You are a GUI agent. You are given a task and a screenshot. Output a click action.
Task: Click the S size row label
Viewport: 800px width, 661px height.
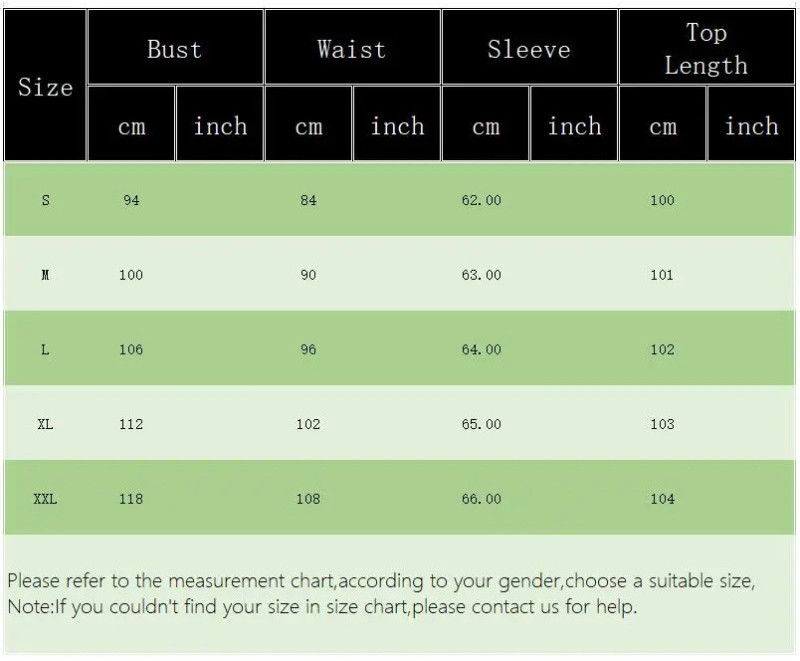point(45,200)
